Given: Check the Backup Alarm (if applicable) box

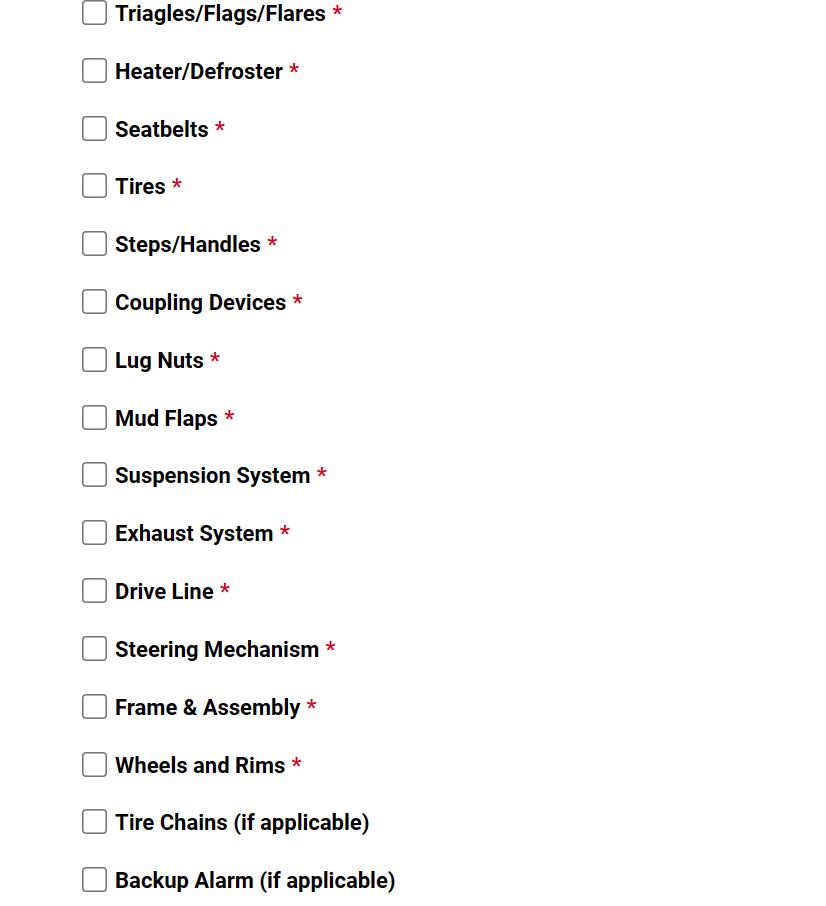Looking at the screenshot, I should click(94, 879).
